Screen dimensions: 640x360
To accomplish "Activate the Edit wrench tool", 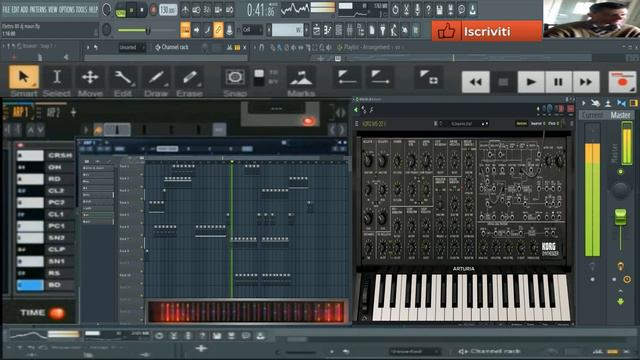I will [123, 77].
